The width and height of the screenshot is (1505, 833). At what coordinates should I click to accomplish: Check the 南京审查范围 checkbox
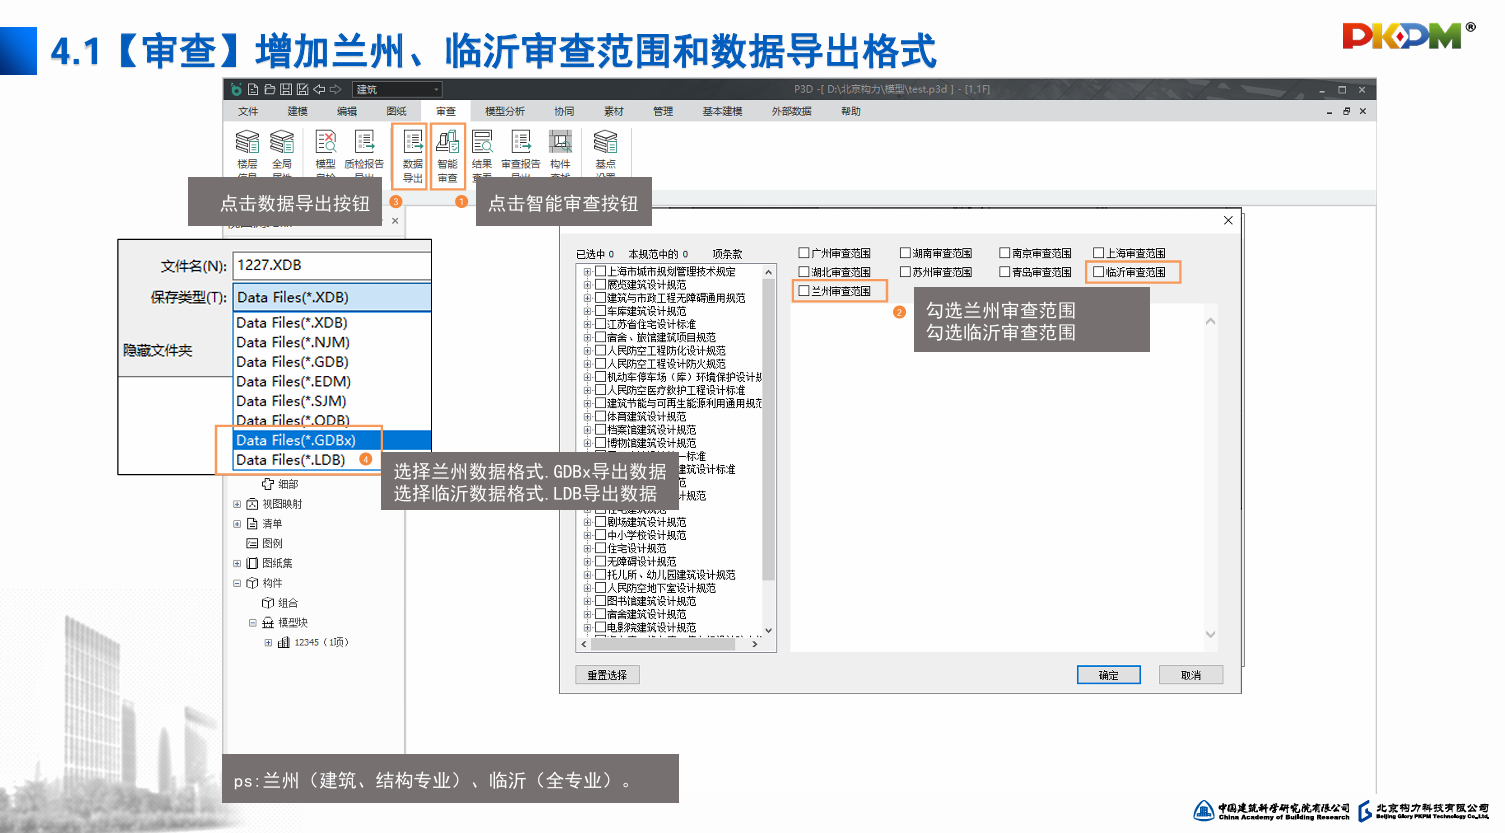click(x=1005, y=253)
